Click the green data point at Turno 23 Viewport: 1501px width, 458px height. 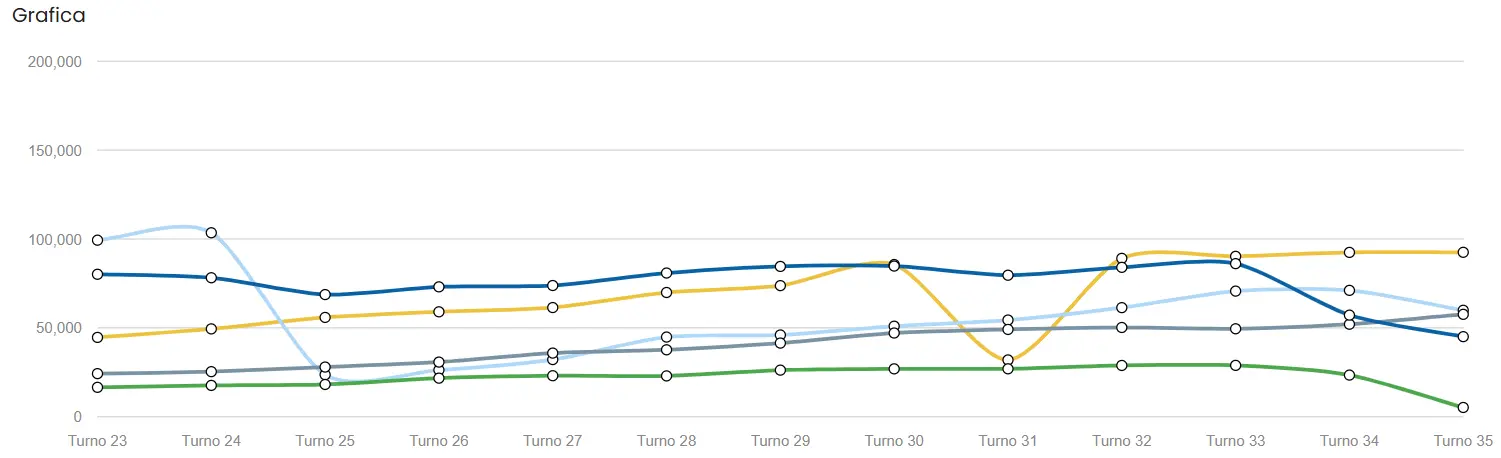tap(98, 387)
